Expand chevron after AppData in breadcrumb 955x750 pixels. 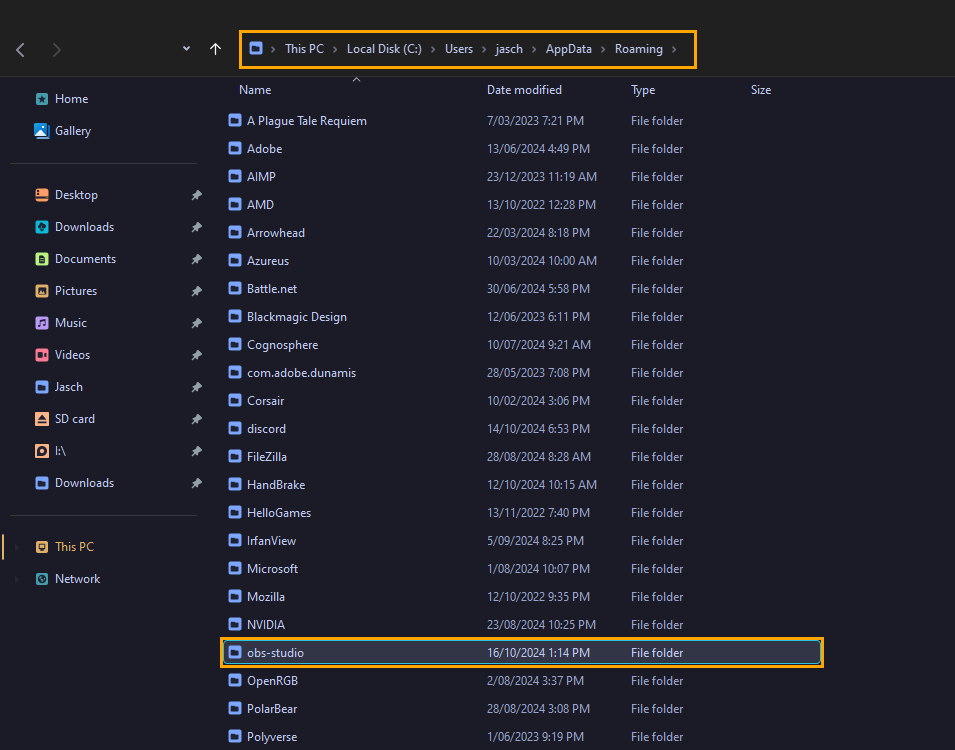[603, 49]
